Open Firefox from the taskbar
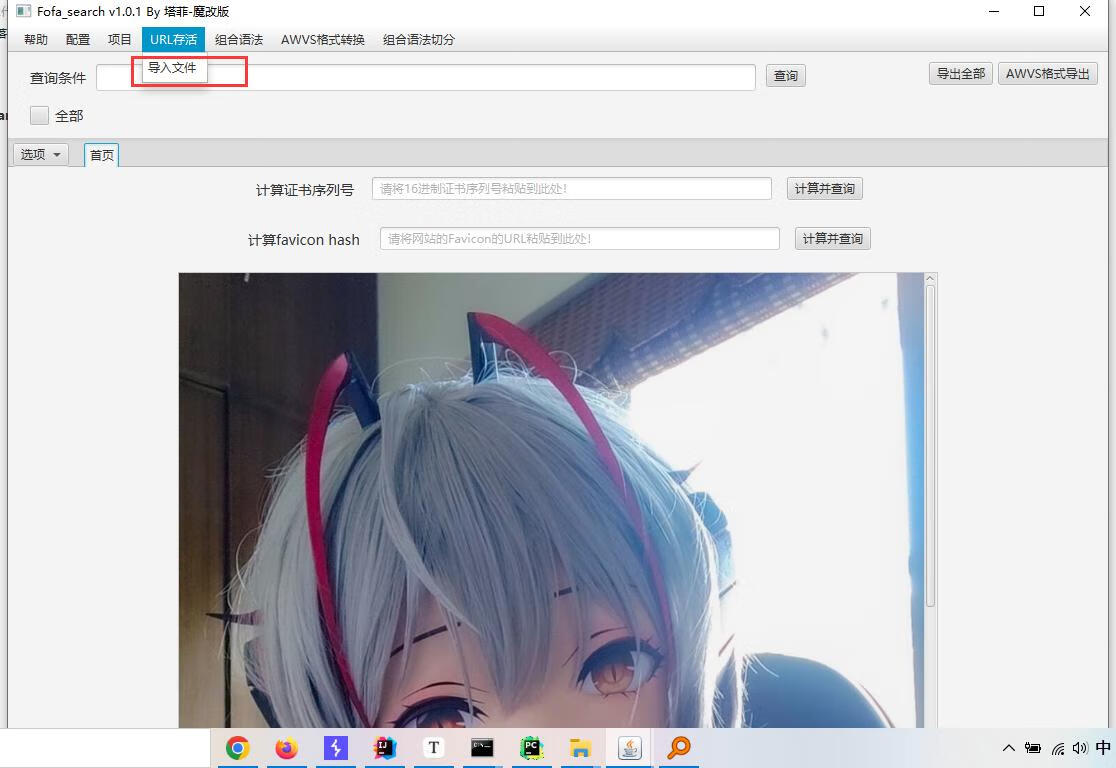This screenshot has height=768, width=1116. 287,748
